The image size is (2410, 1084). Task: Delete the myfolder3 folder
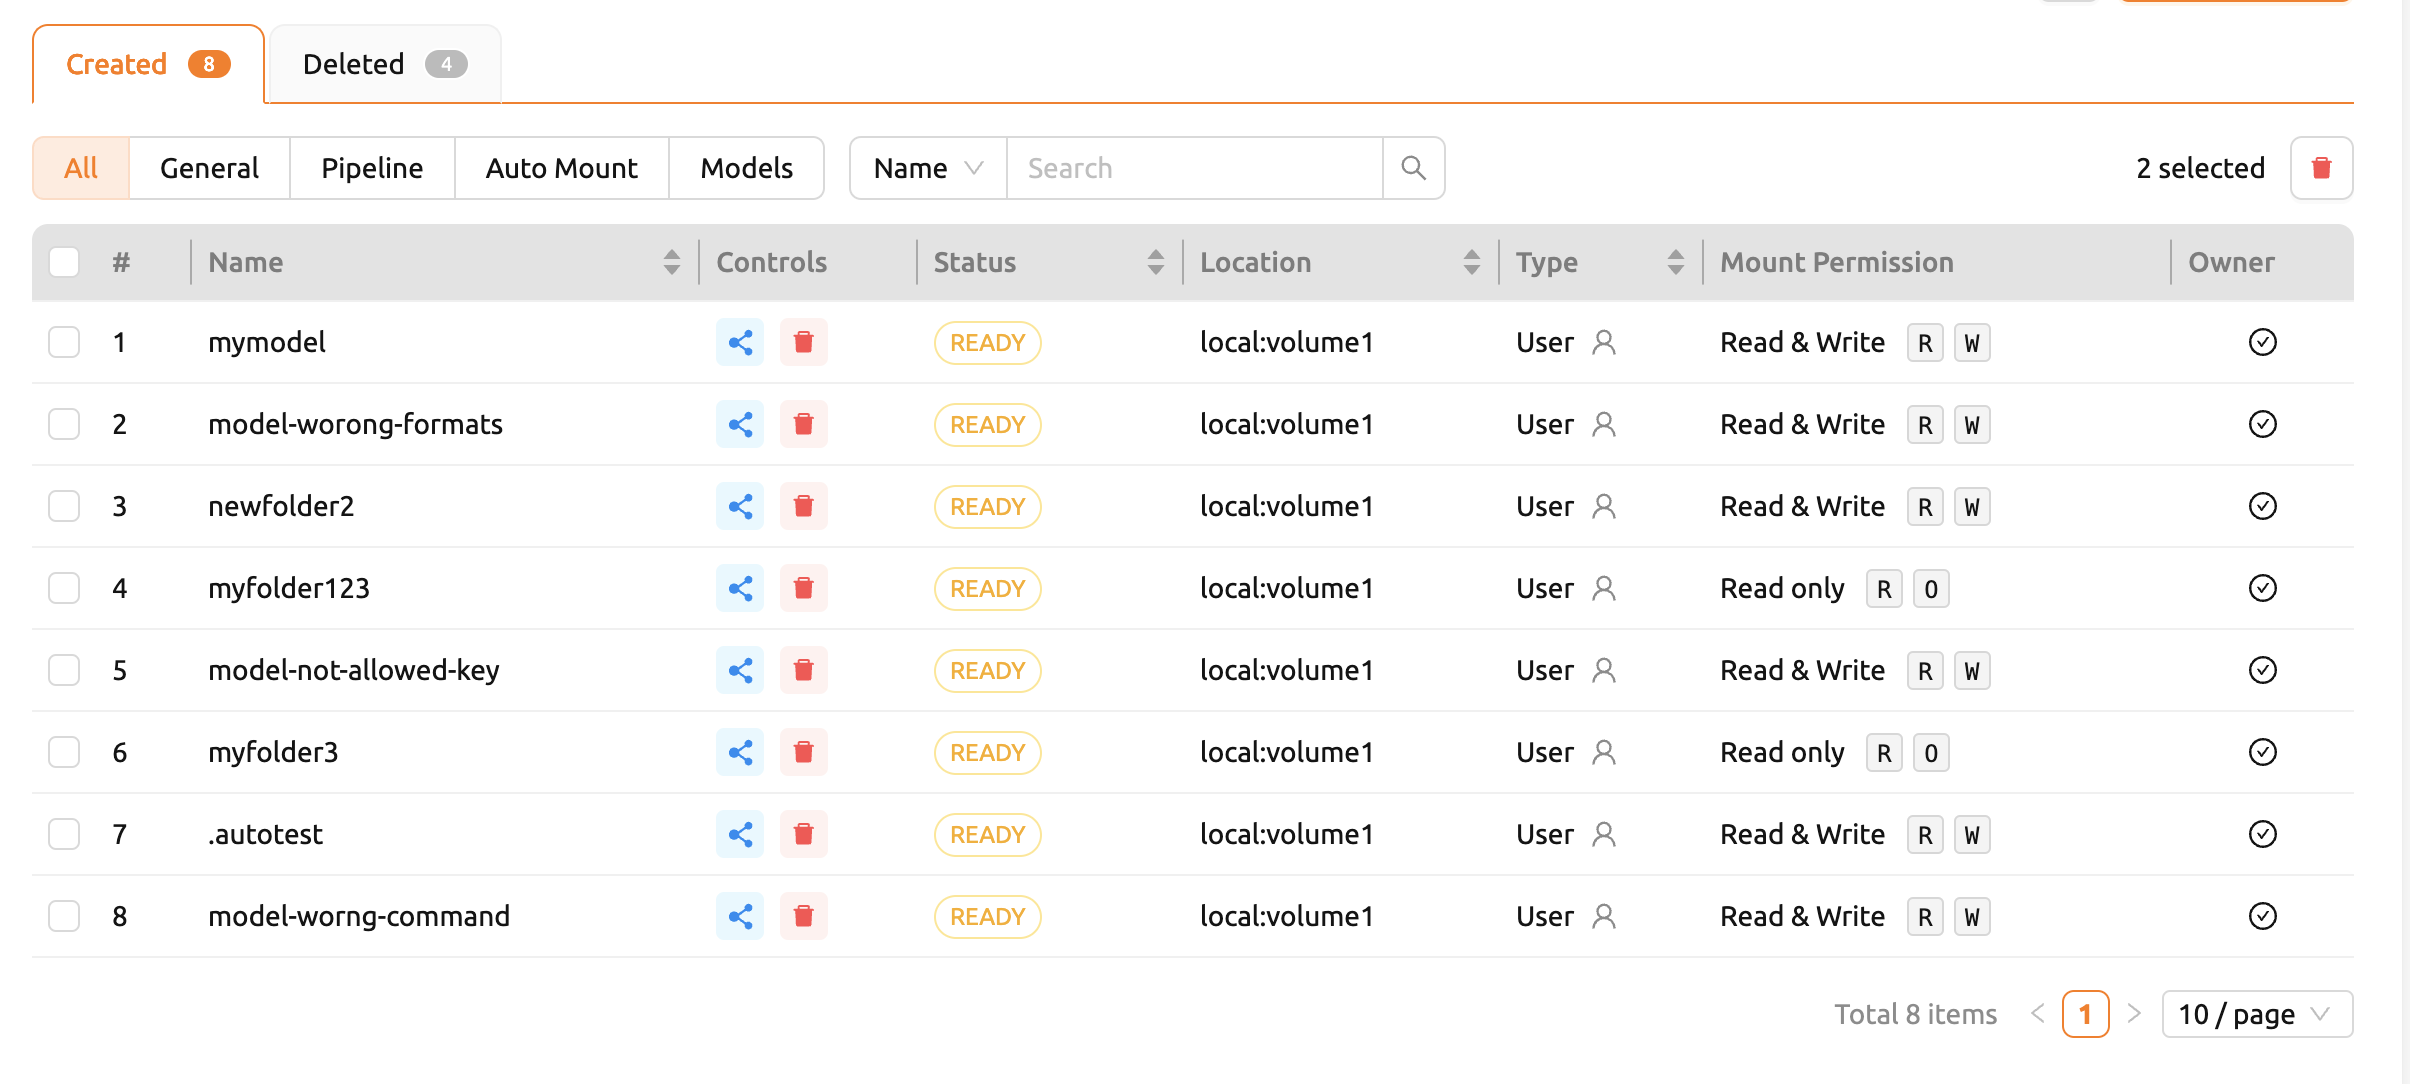pyautogui.click(x=803, y=753)
